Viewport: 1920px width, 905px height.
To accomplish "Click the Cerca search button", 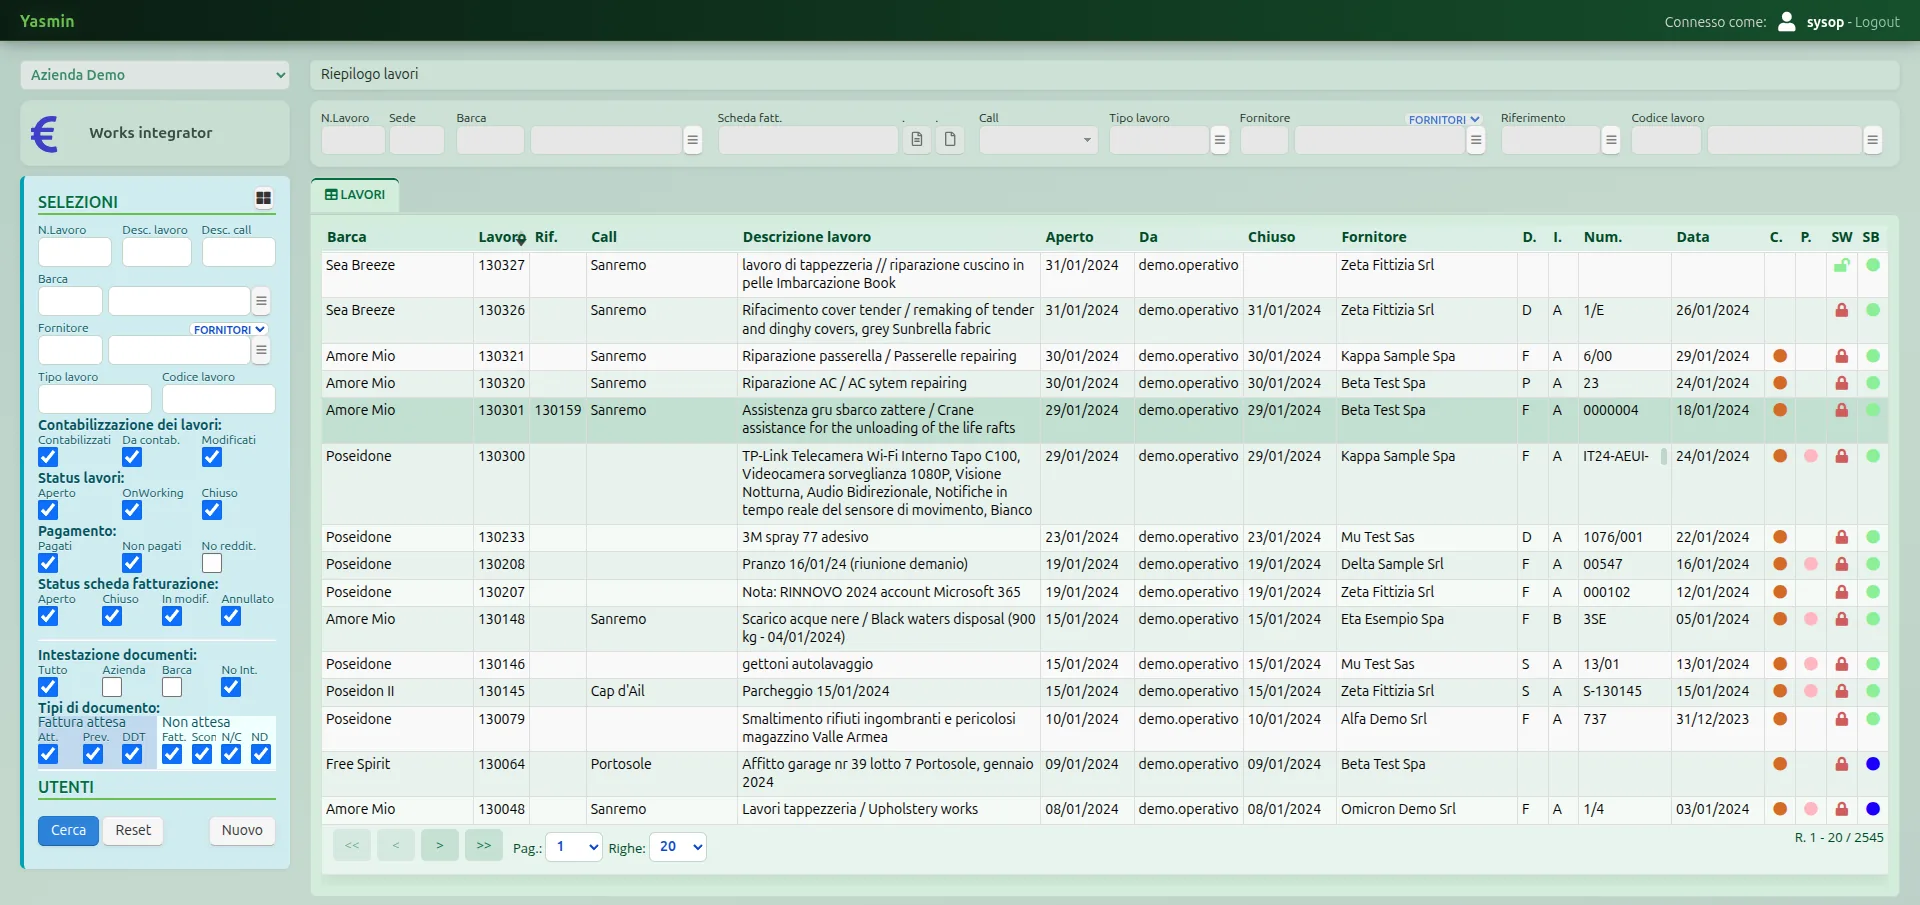I will (x=68, y=830).
